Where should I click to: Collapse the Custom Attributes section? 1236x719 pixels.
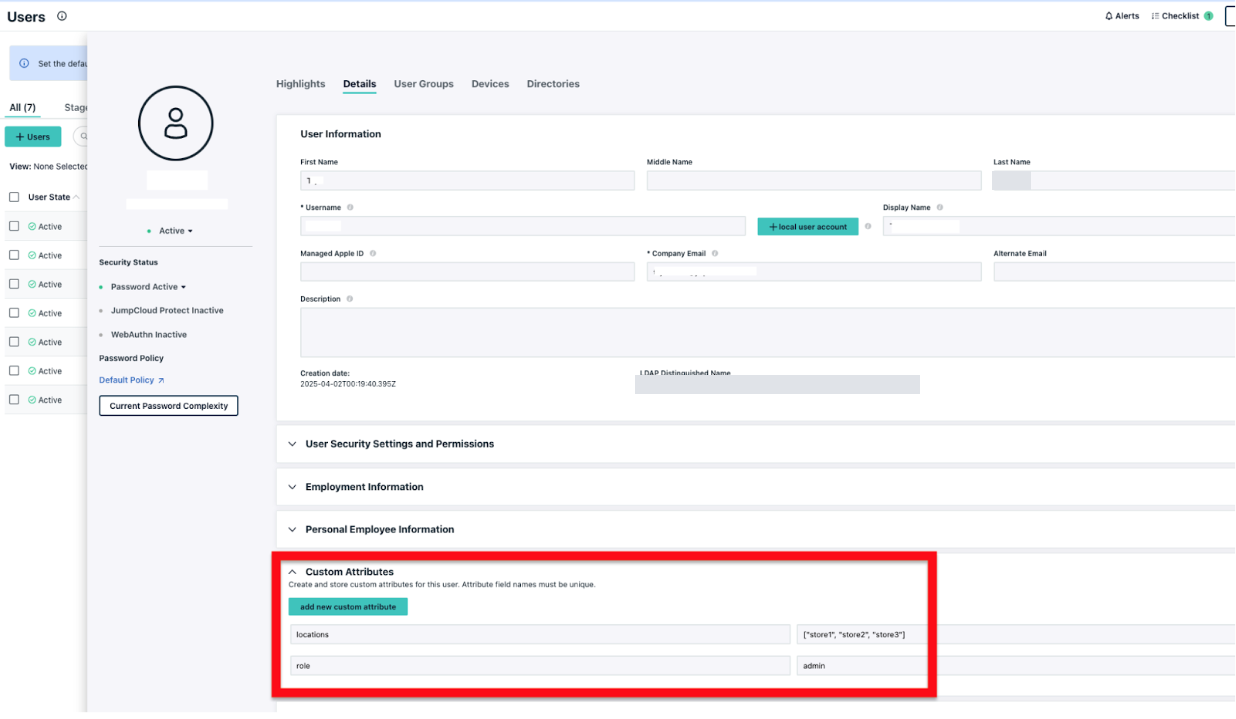tap(341, 572)
